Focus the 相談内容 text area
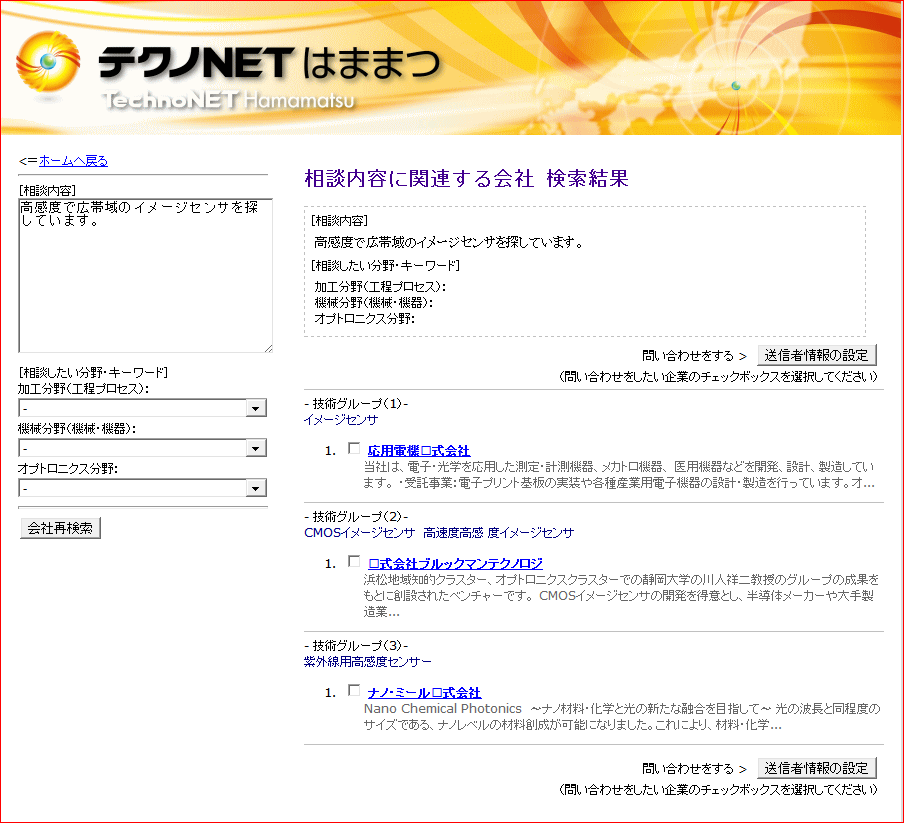904x823 pixels. coord(144,274)
